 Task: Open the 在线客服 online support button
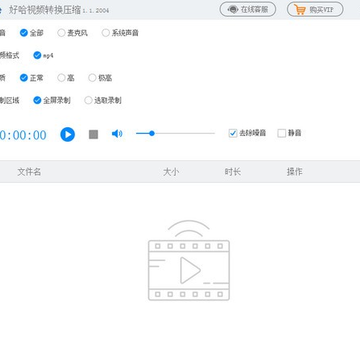coord(248,9)
